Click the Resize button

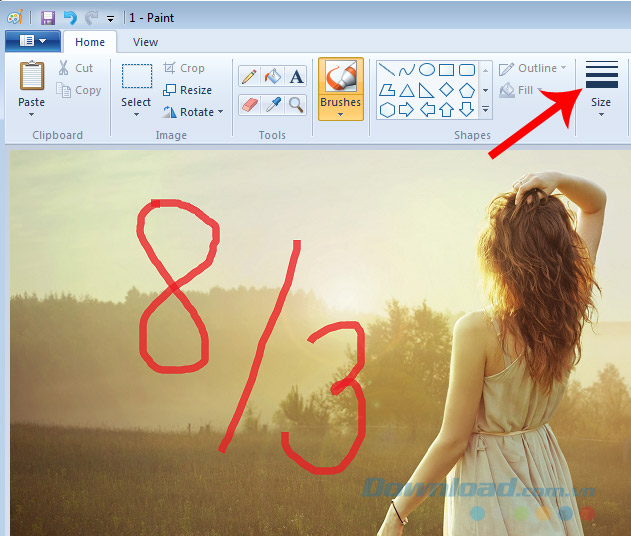[187, 90]
